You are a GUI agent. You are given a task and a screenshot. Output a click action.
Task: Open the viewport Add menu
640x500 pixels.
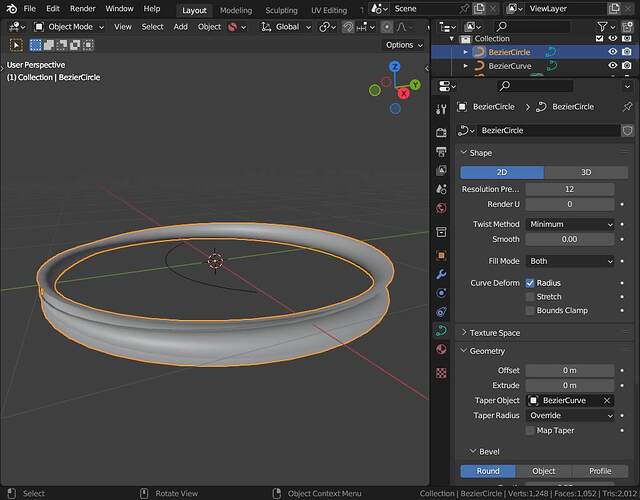pyautogui.click(x=180, y=27)
